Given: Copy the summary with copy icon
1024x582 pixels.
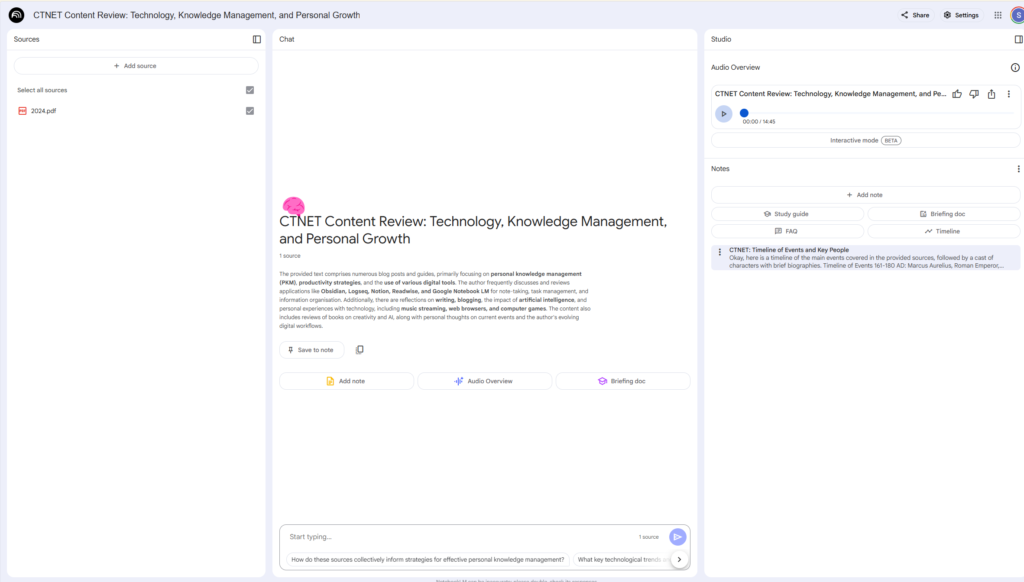Looking at the screenshot, I should coord(360,350).
